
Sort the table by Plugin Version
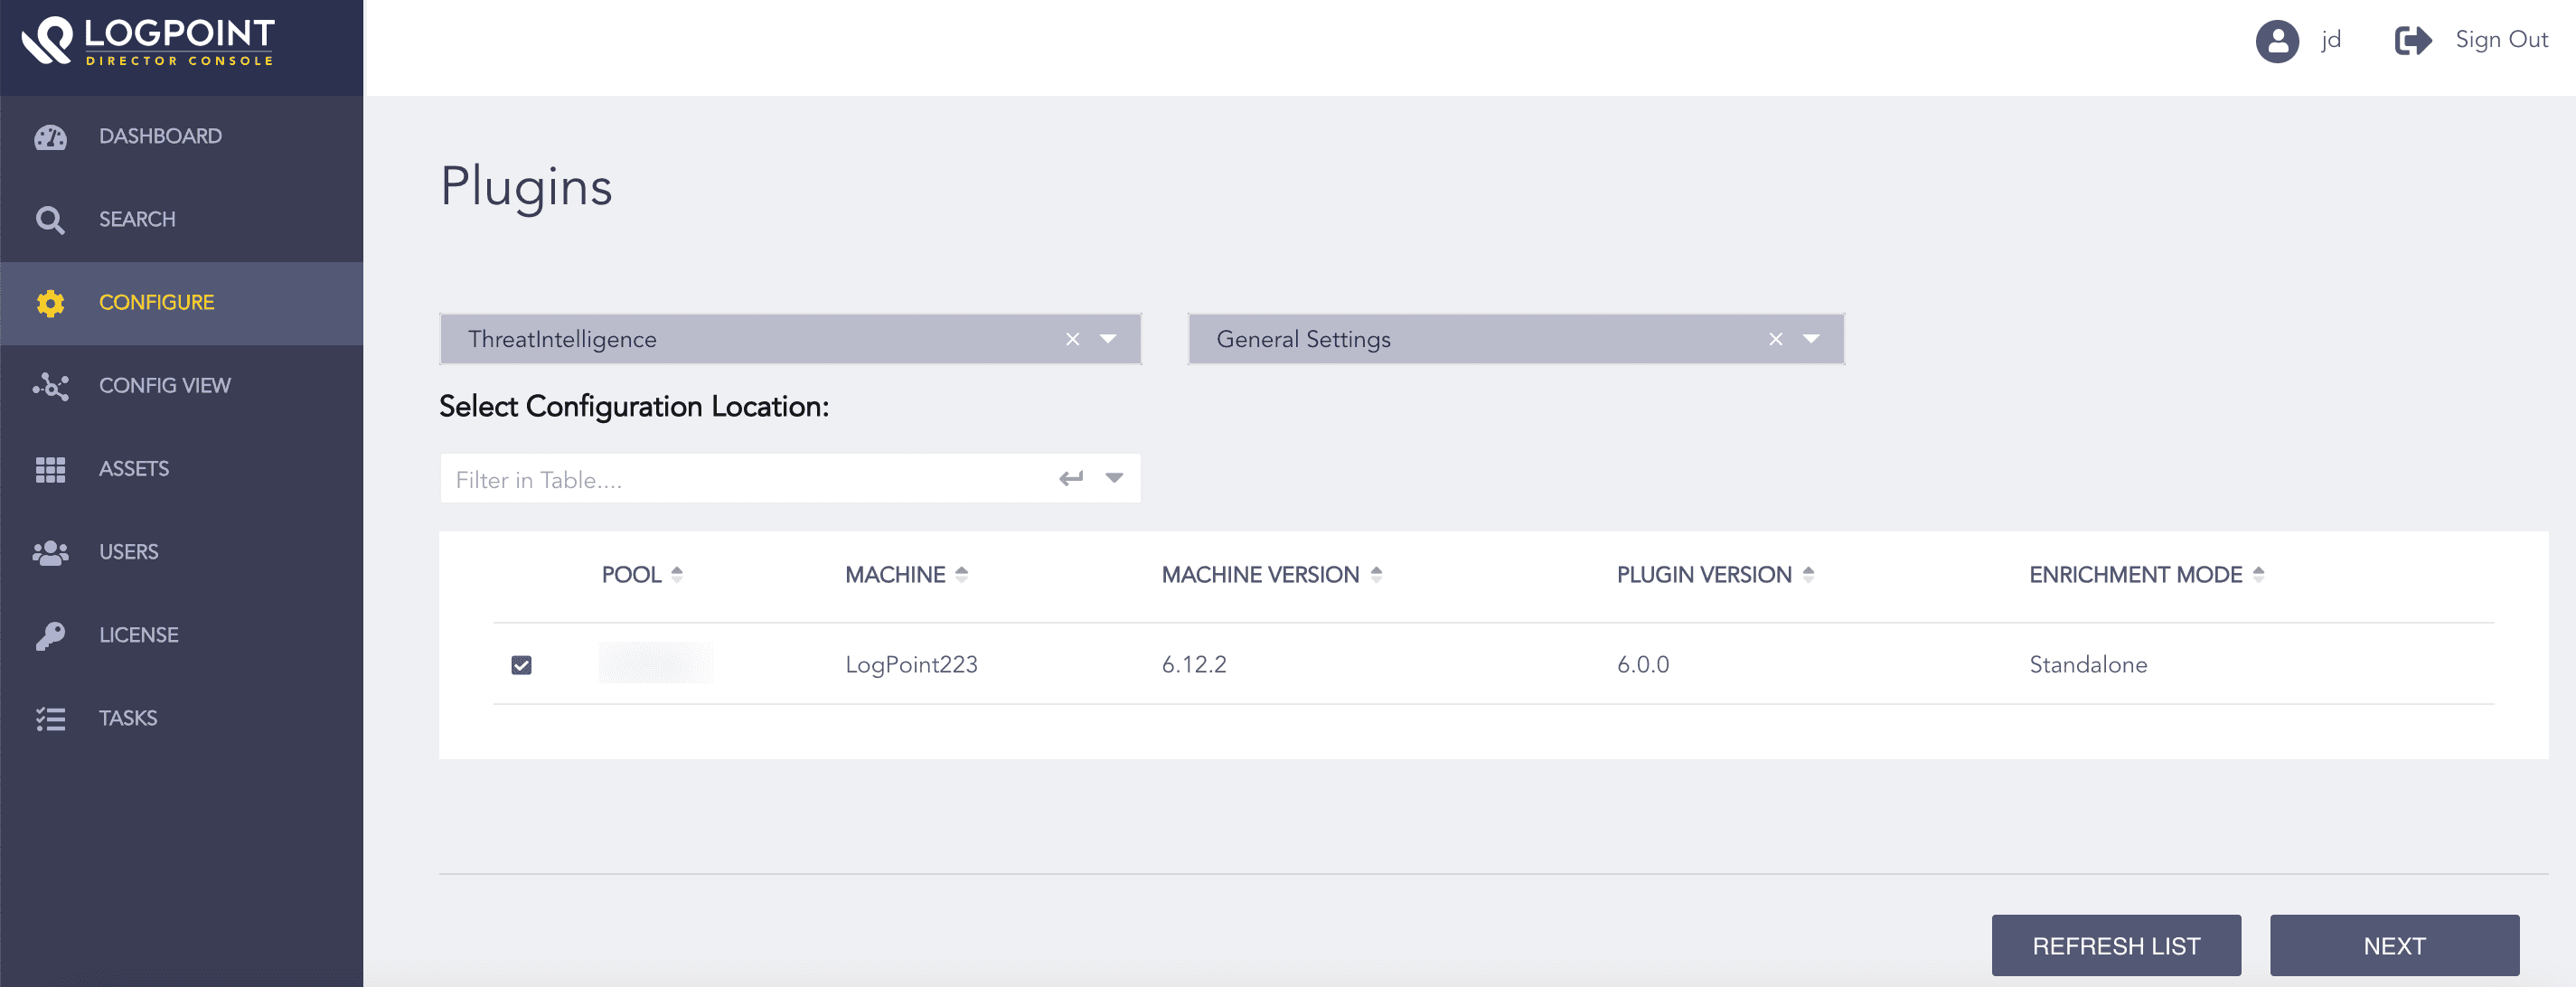click(x=1809, y=574)
